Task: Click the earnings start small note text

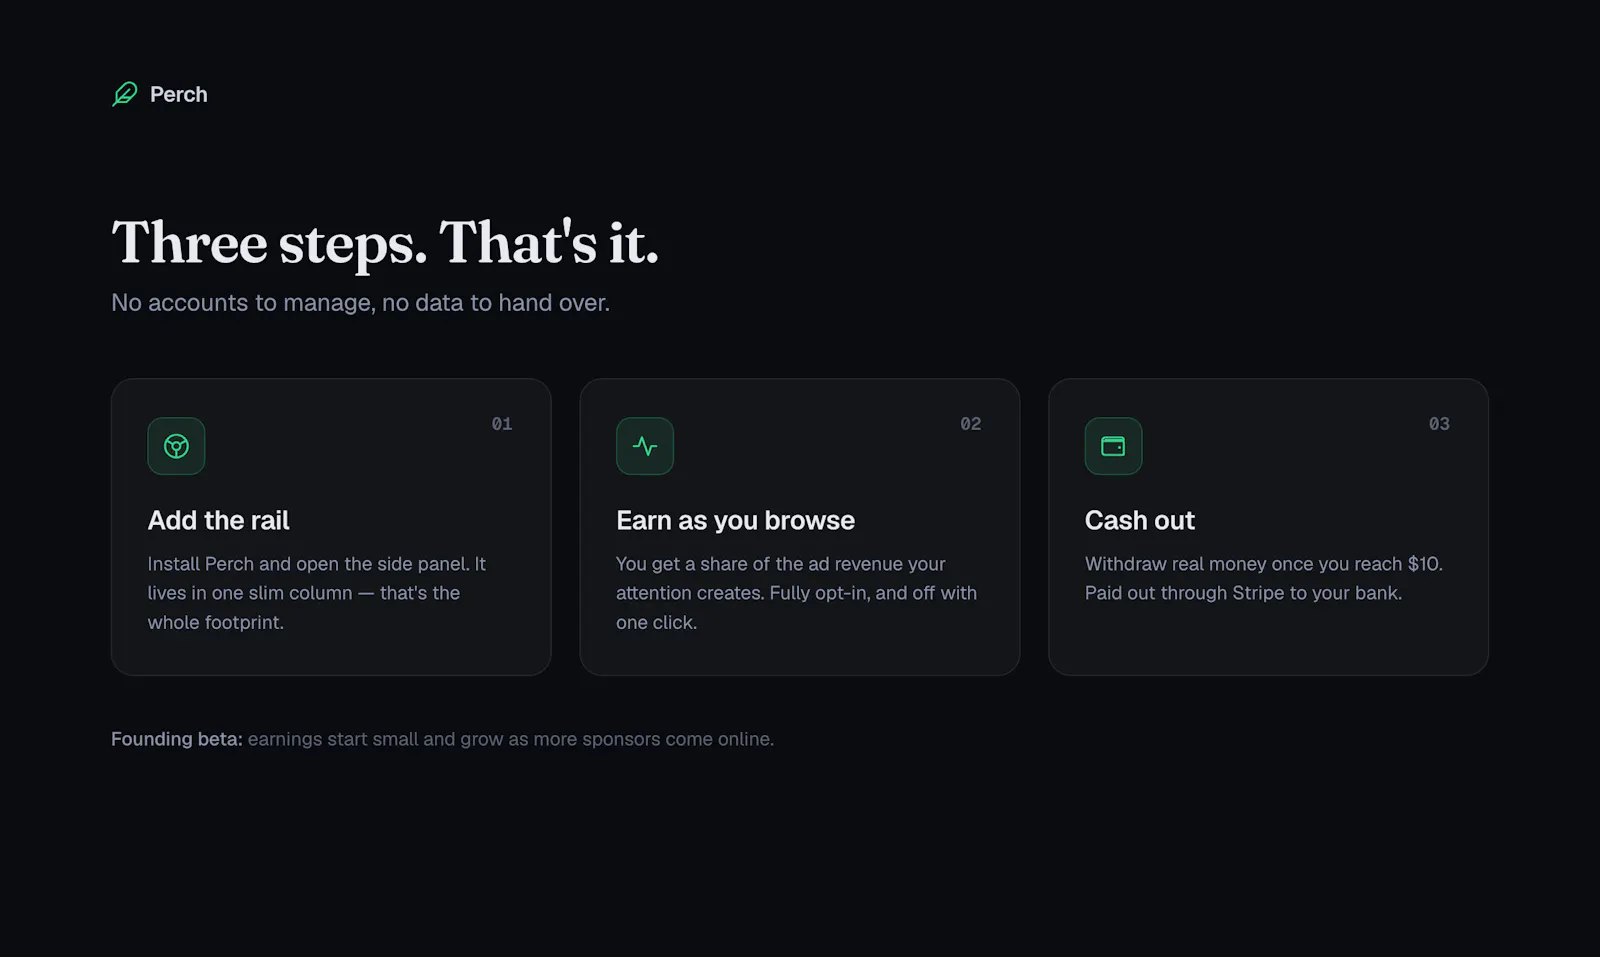Action: [511, 739]
